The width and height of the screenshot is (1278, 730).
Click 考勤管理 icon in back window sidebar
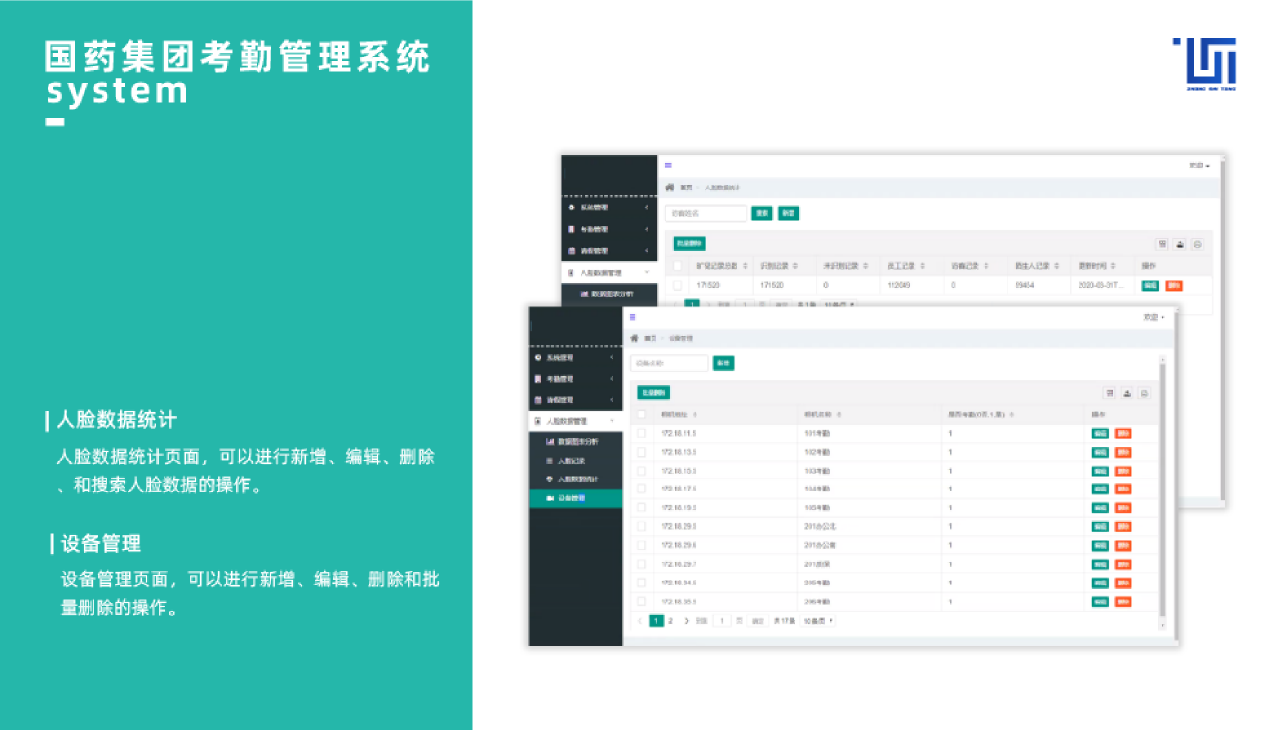tap(571, 229)
